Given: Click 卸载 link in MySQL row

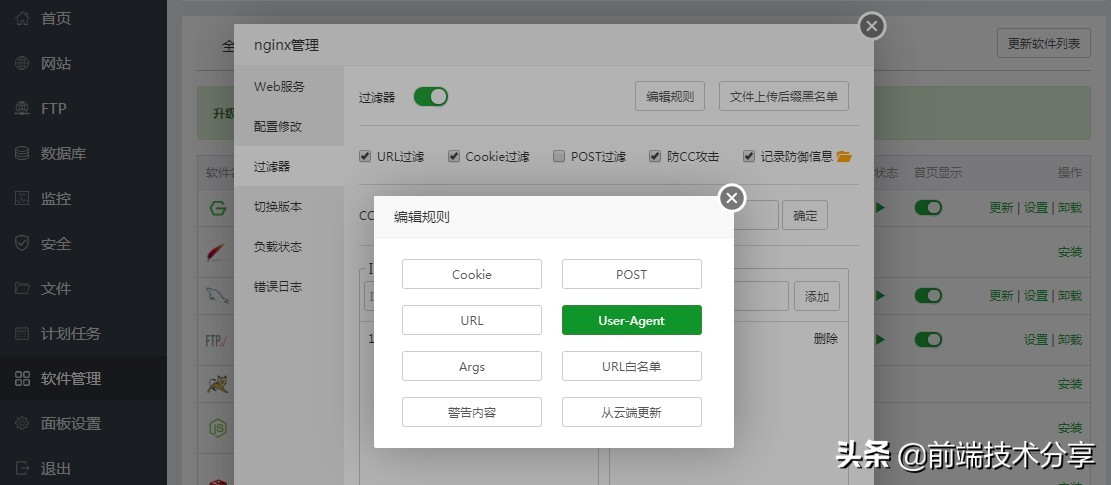Looking at the screenshot, I should [x=1070, y=295].
